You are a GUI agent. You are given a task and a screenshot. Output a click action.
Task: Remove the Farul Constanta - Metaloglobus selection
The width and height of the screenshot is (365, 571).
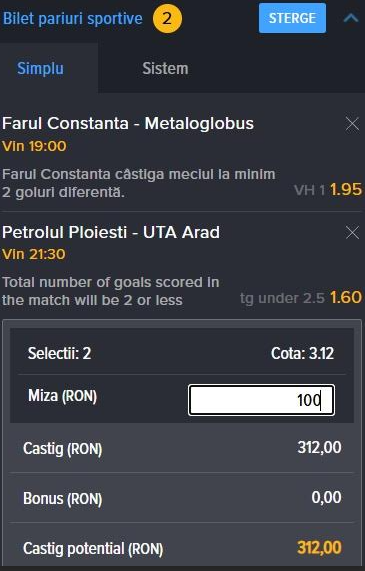pyautogui.click(x=352, y=124)
